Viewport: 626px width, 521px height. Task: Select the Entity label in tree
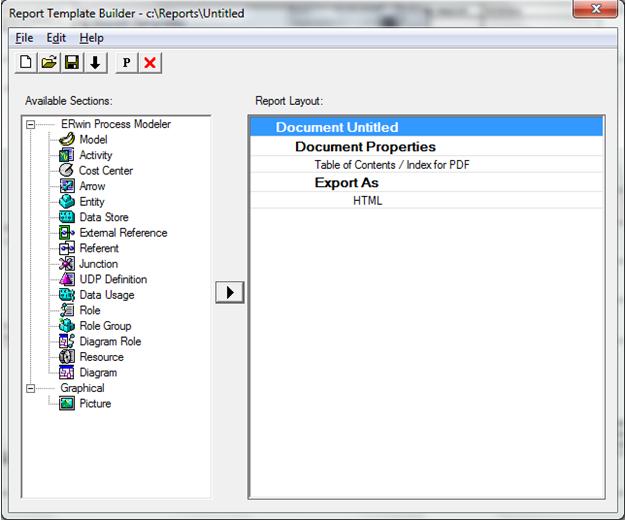[92, 202]
